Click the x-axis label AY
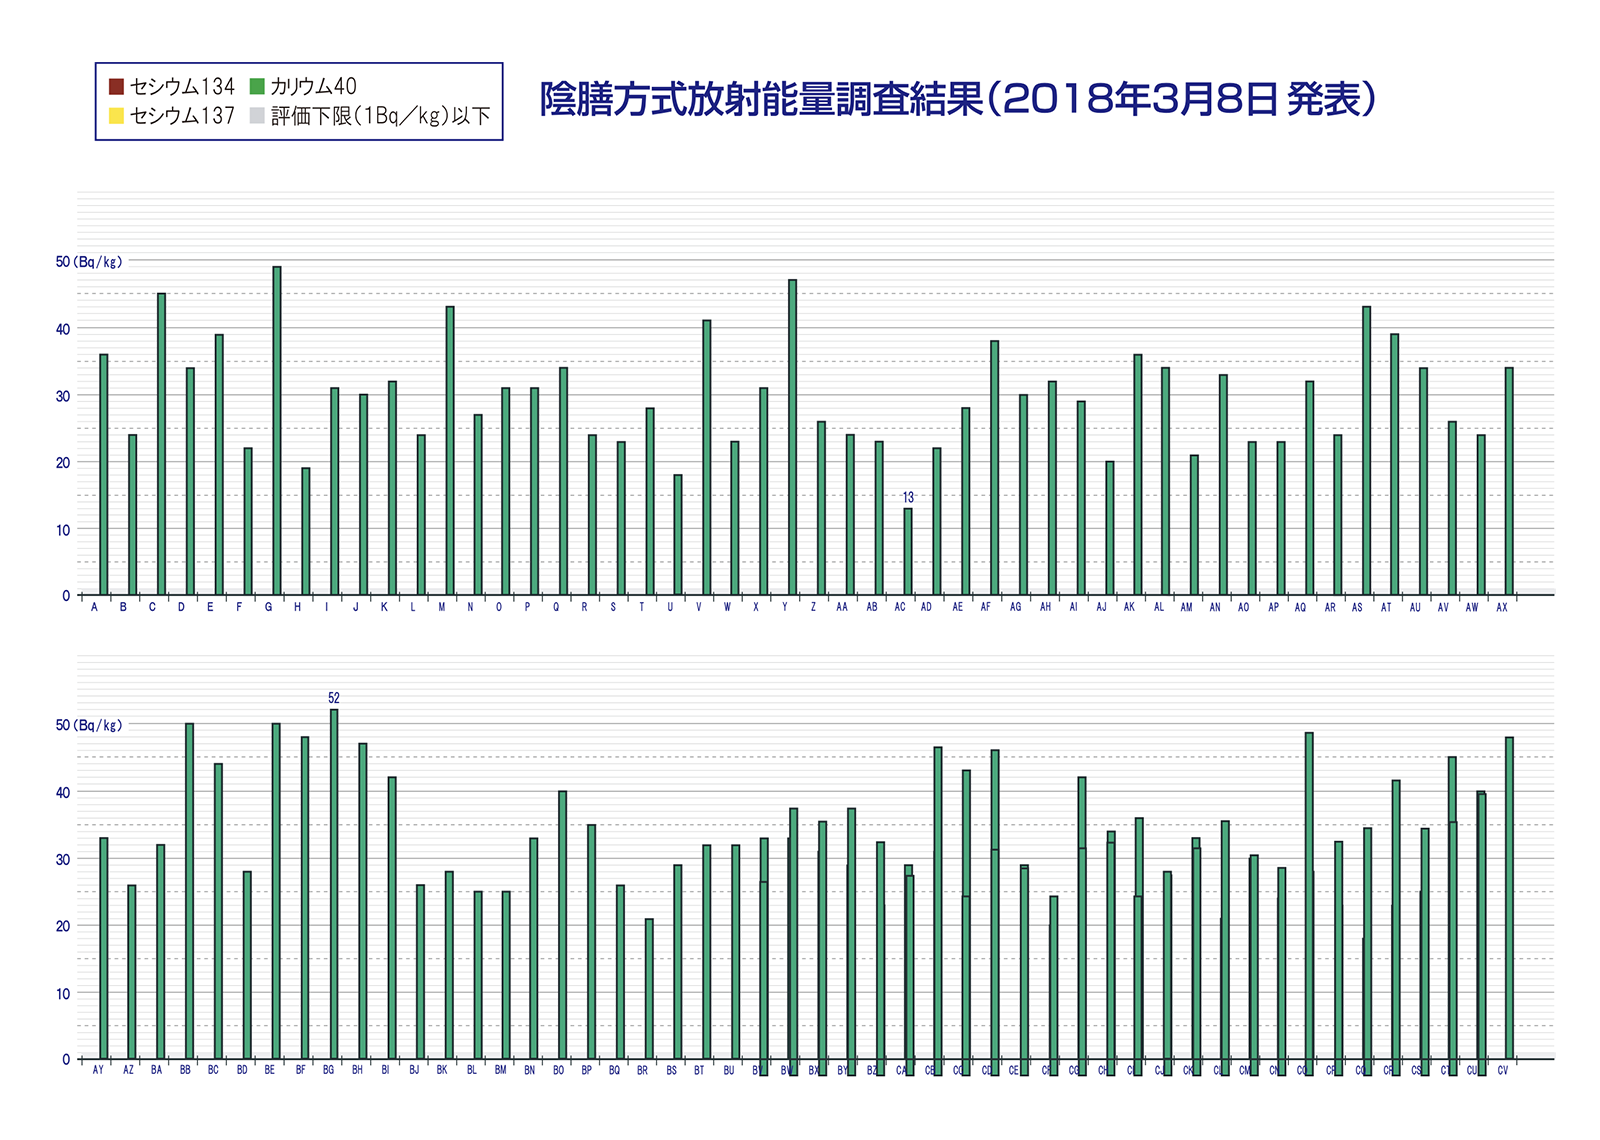Screen dimensions: 1600x1140 [98, 1070]
